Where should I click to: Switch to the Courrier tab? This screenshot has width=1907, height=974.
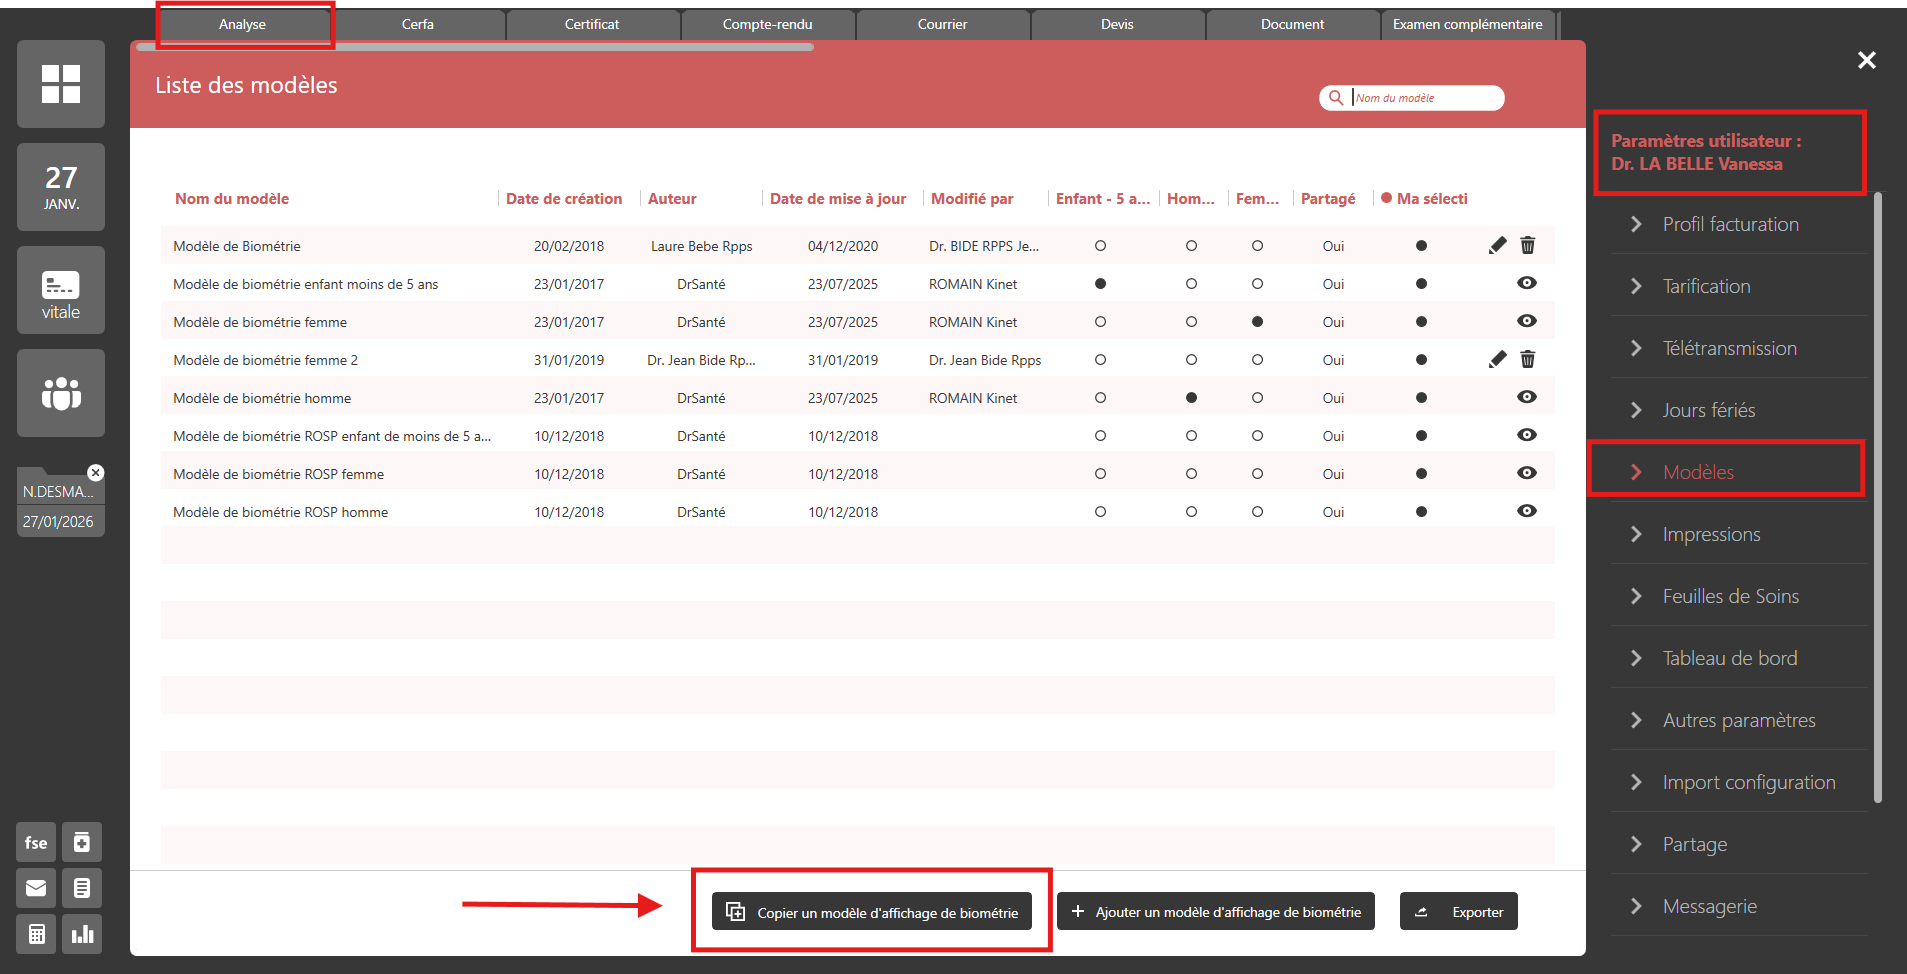[942, 25]
